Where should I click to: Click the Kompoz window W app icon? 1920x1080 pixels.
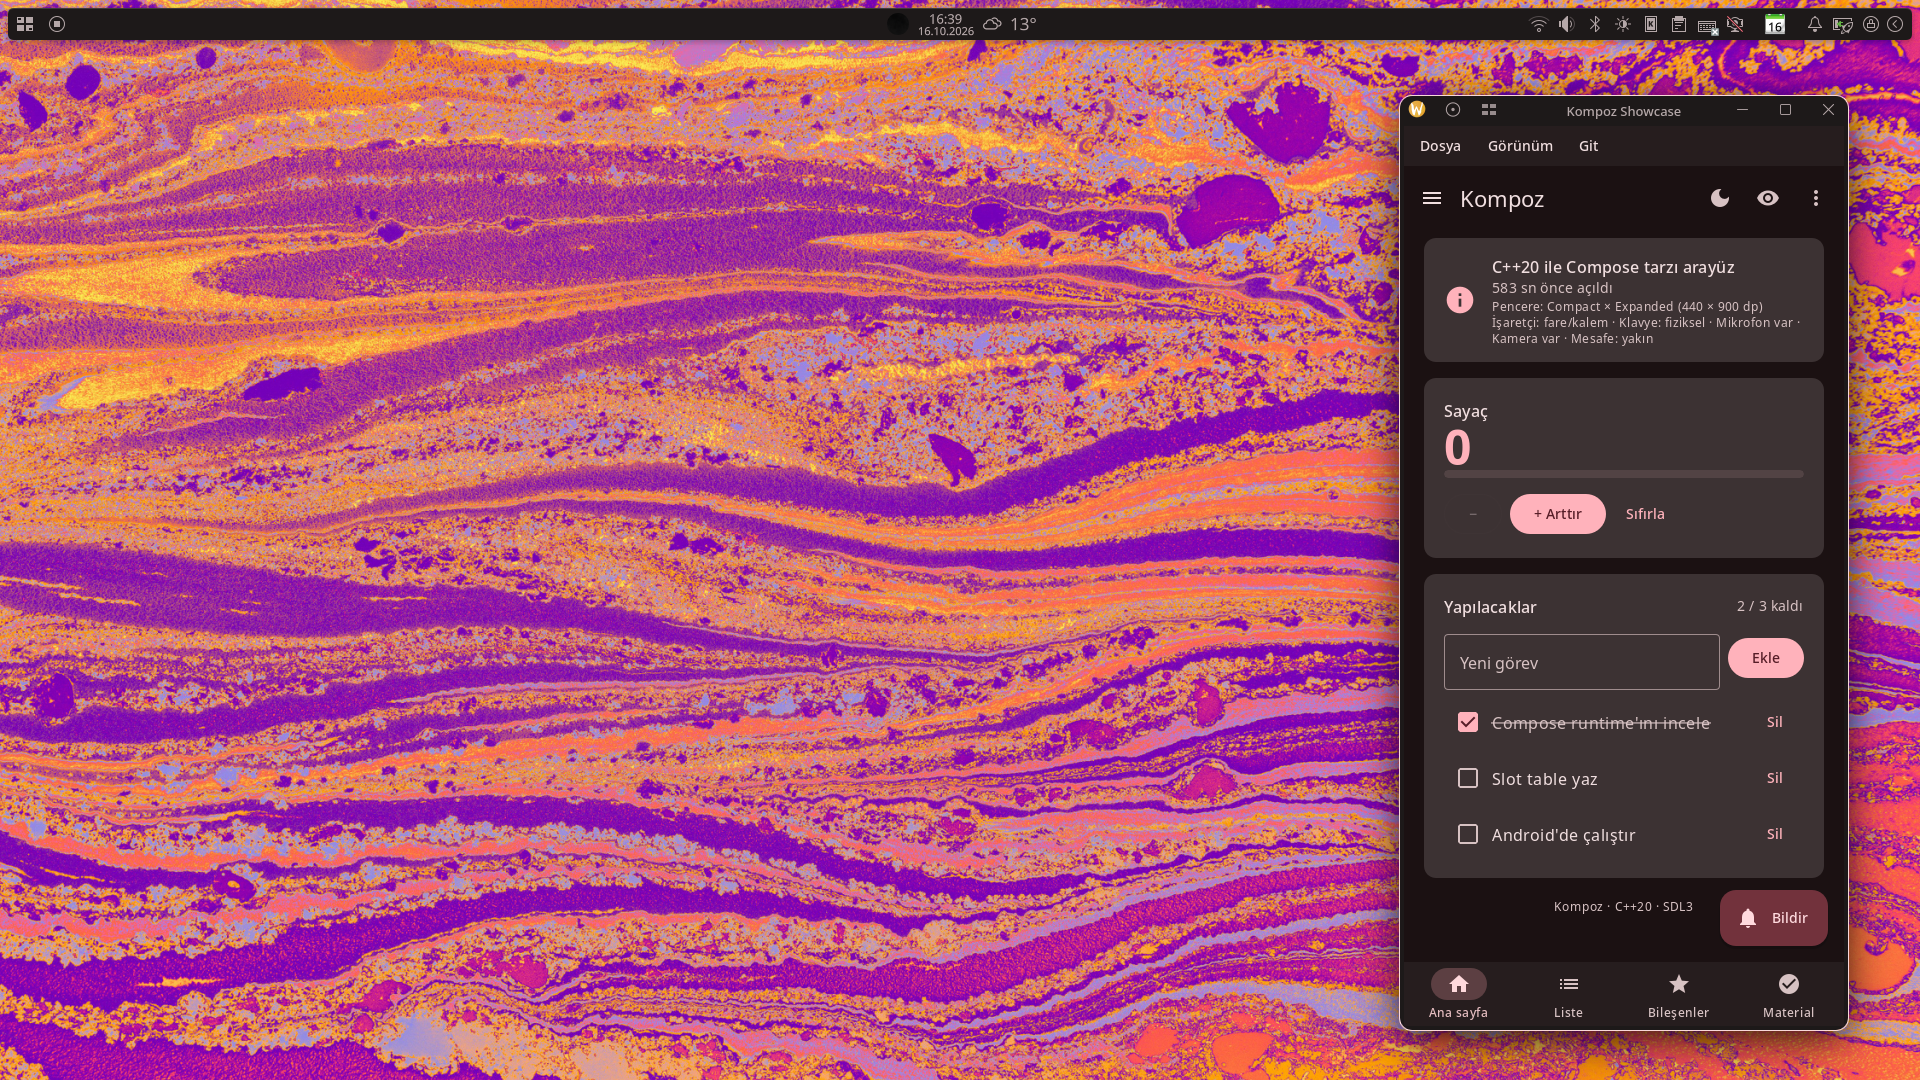pos(1417,110)
